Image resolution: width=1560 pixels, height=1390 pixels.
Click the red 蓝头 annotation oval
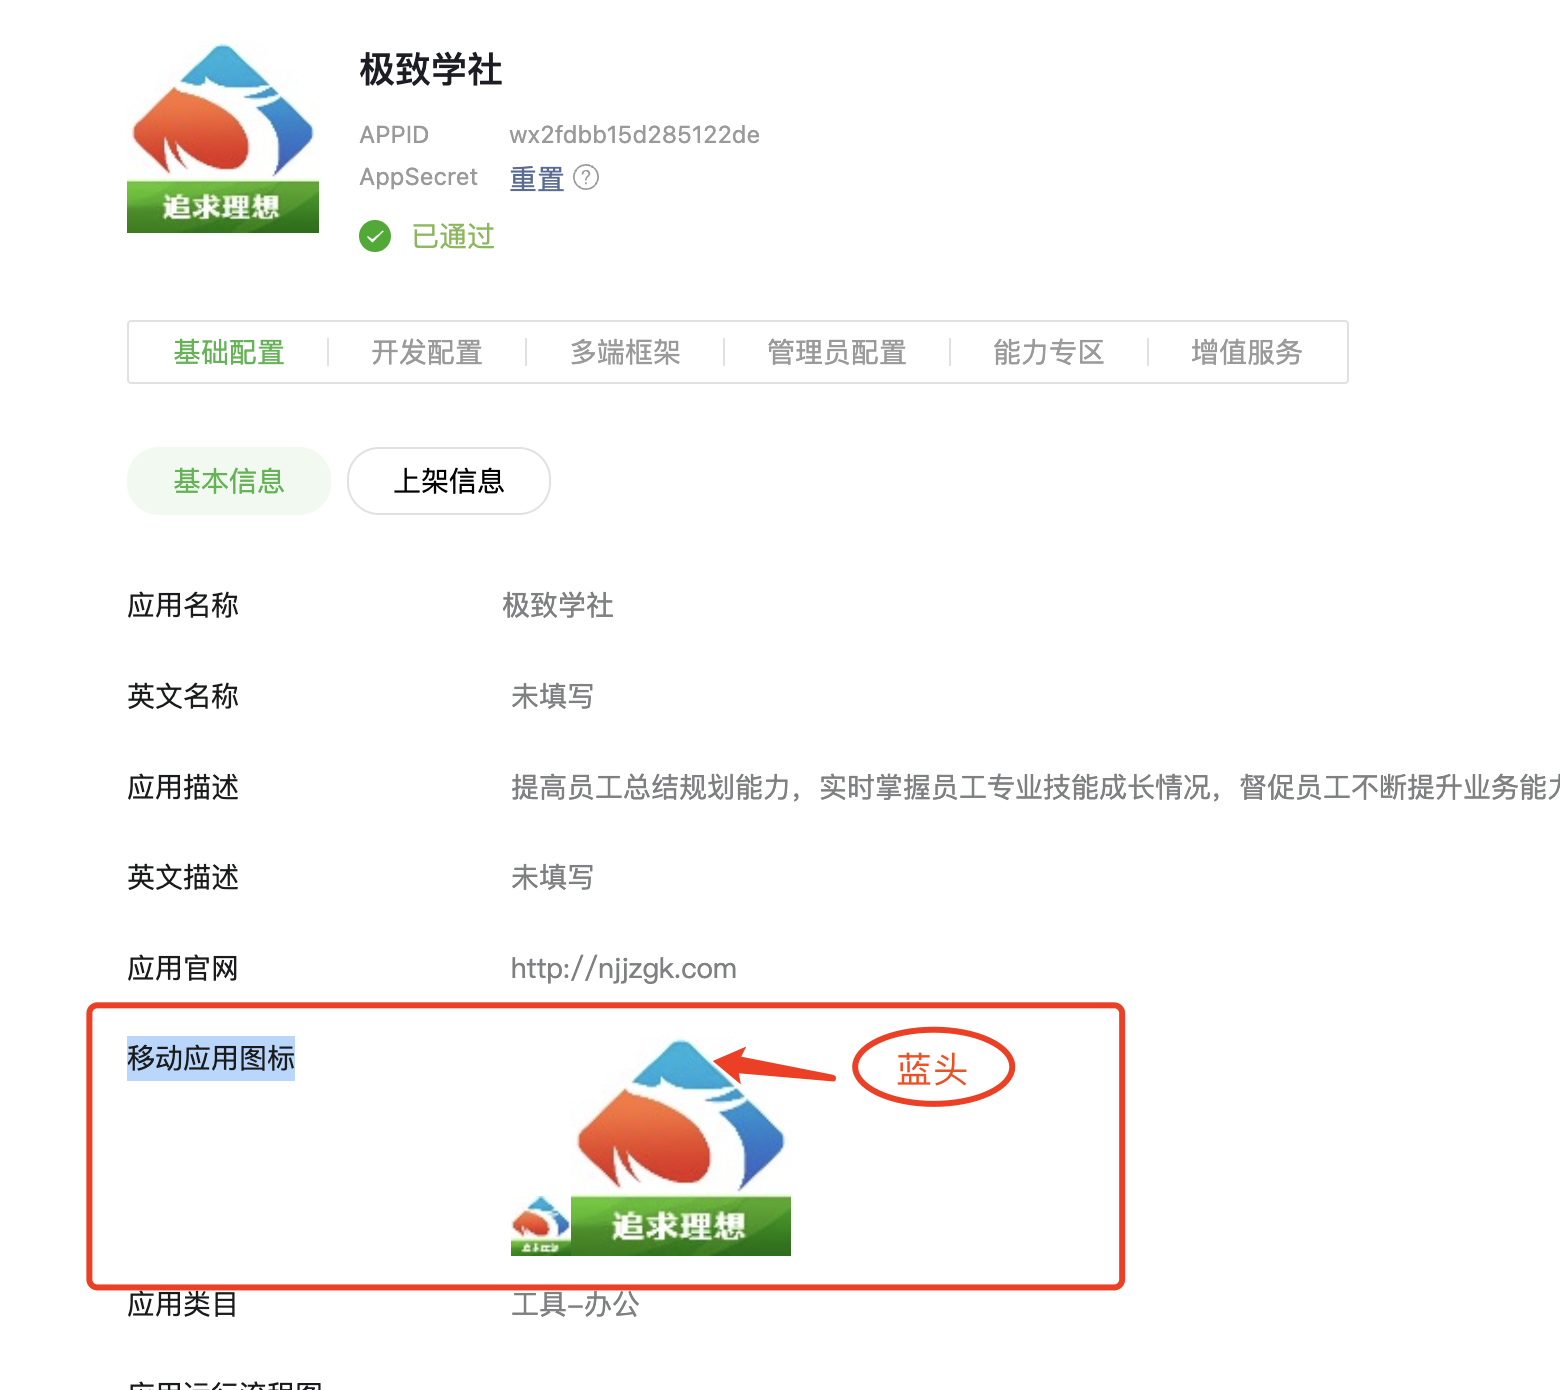click(x=933, y=1067)
